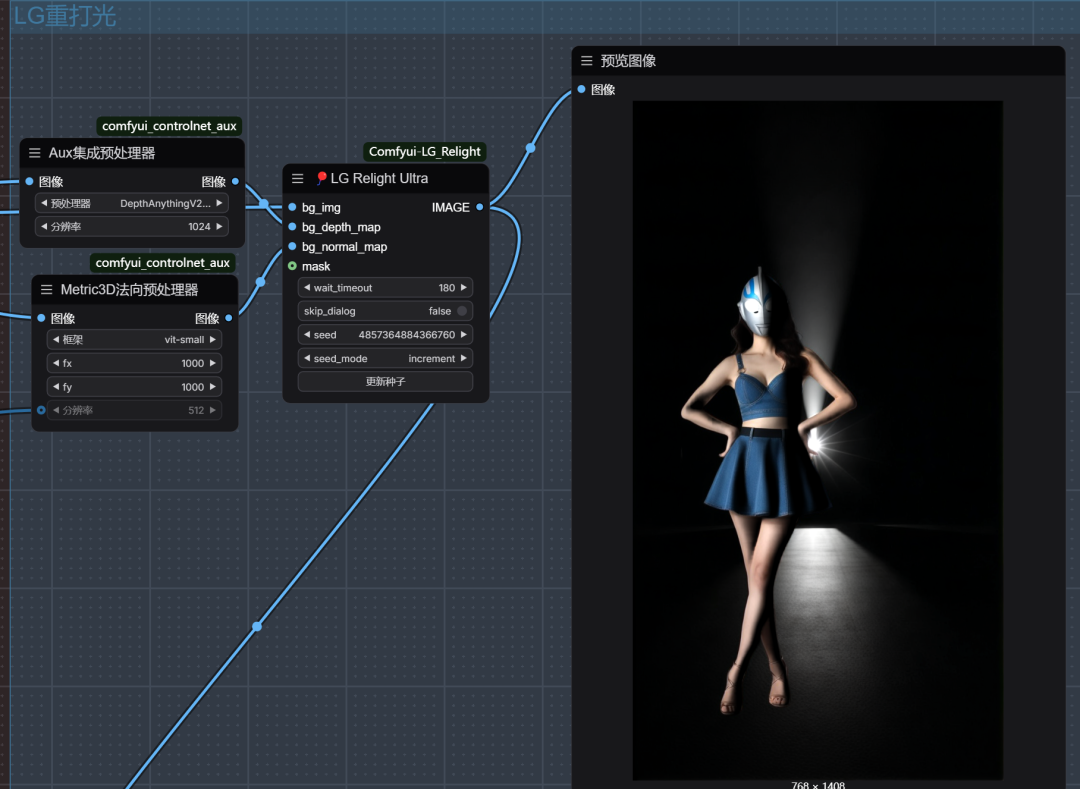Click the red pin icon on LG Relight Ultra title
The width and height of the screenshot is (1080, 789).
(321, 178)
